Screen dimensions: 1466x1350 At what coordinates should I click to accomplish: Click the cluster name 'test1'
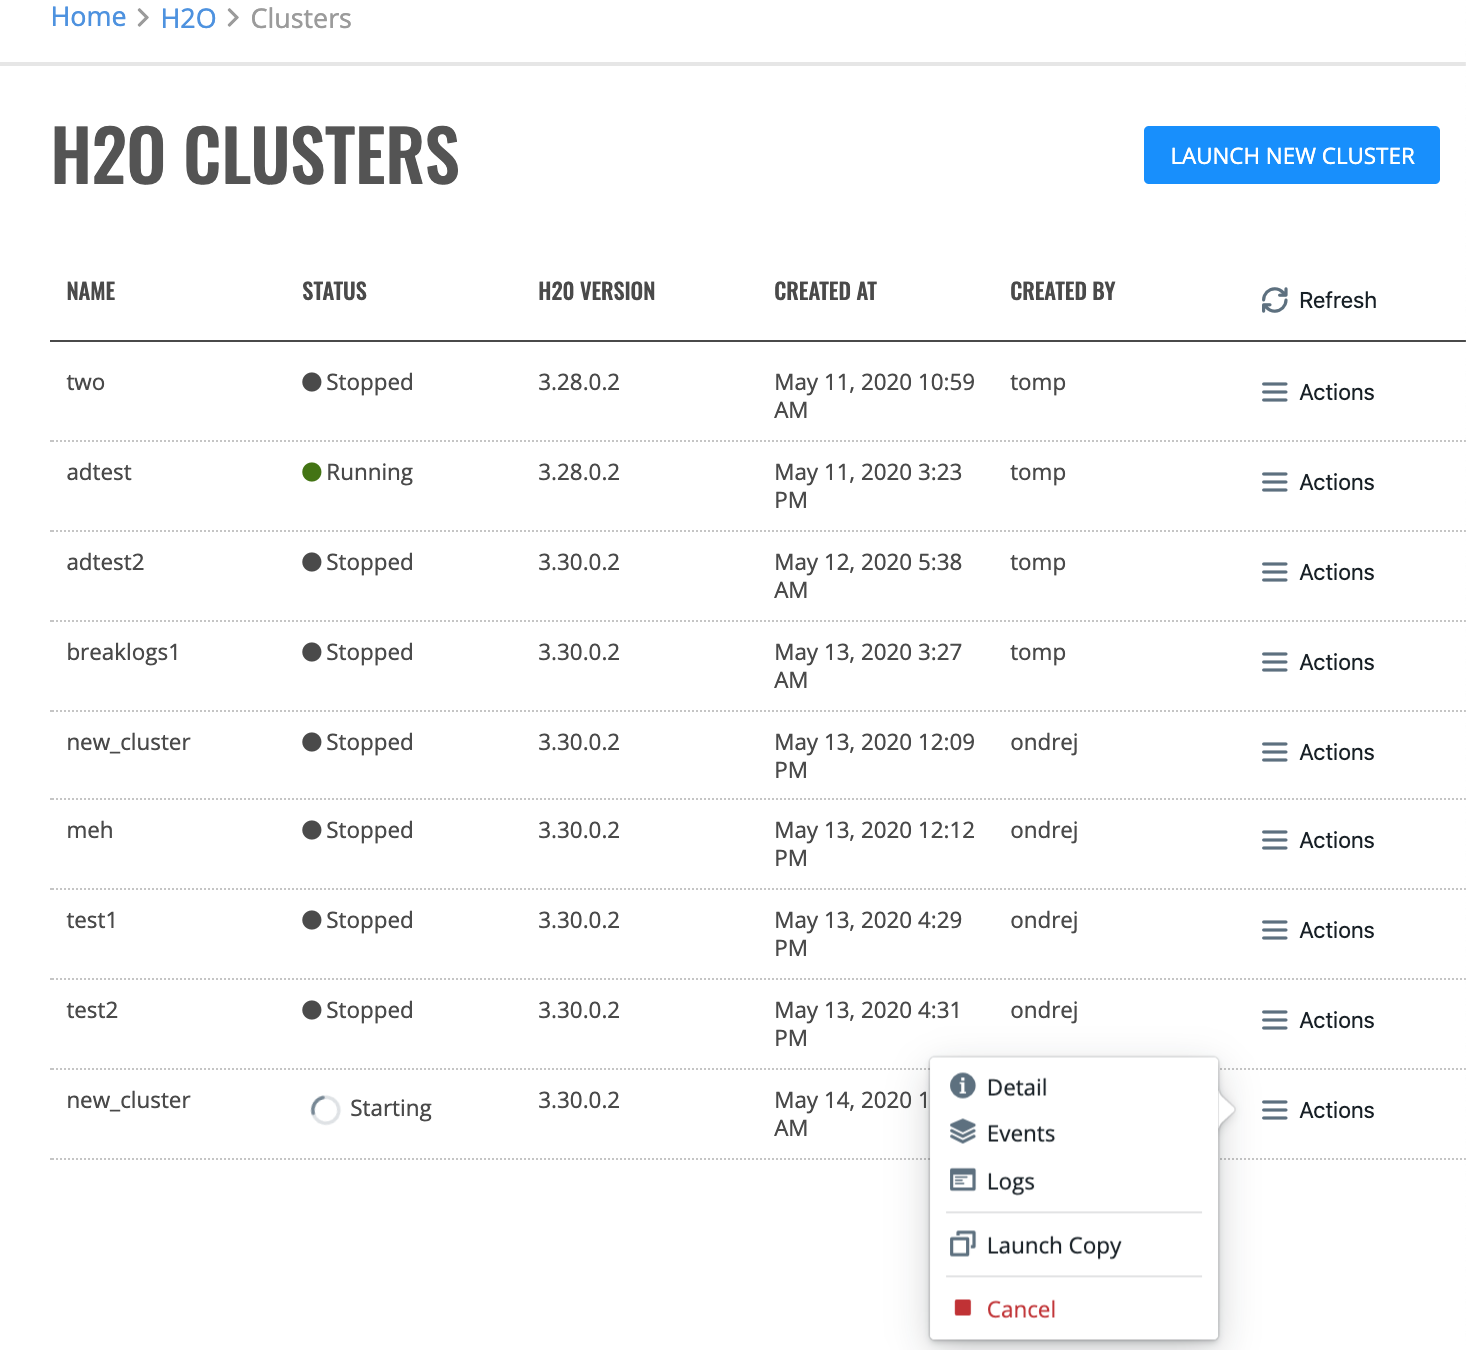(x=91, y=920)
